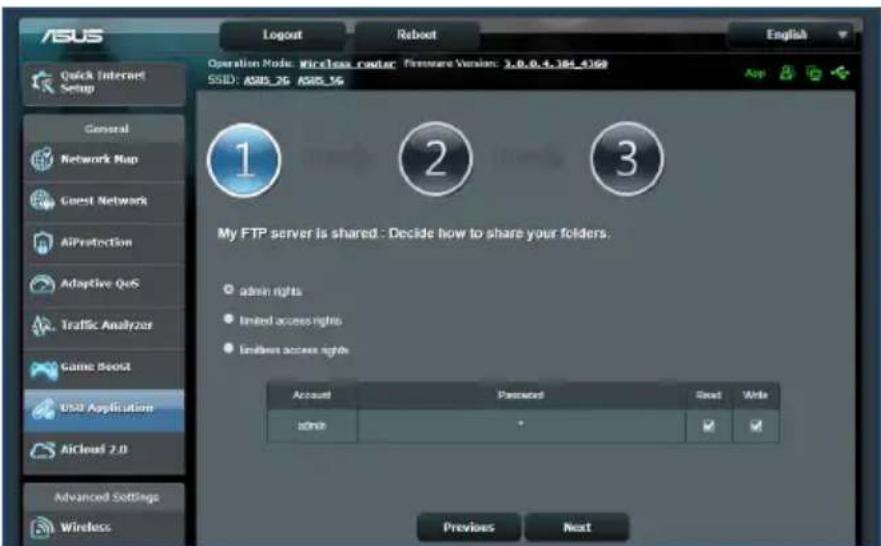This screenshot has width=881, height=546.
Task: Open the Wireless router operation mode link
Action: click(347, 63)
